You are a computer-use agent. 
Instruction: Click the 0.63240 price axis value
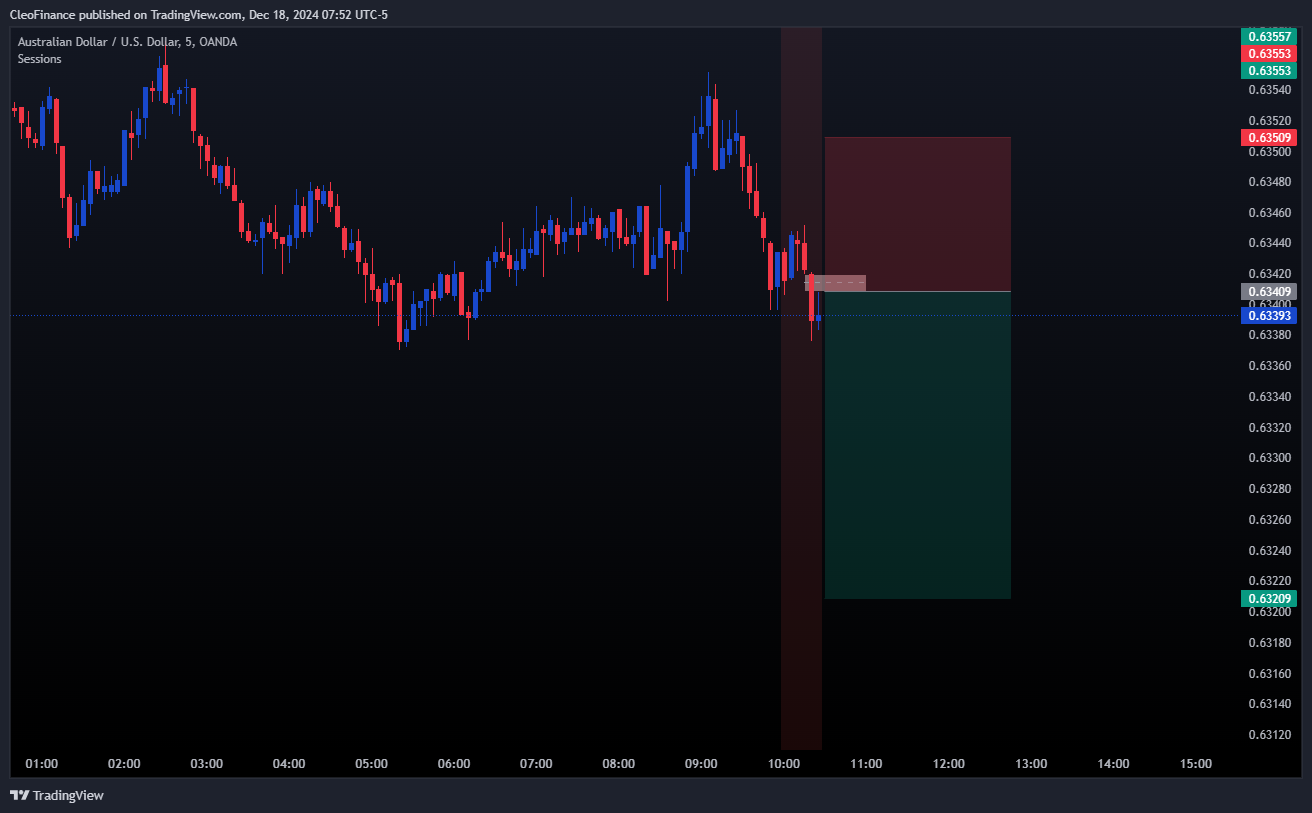pos(1270,550)
